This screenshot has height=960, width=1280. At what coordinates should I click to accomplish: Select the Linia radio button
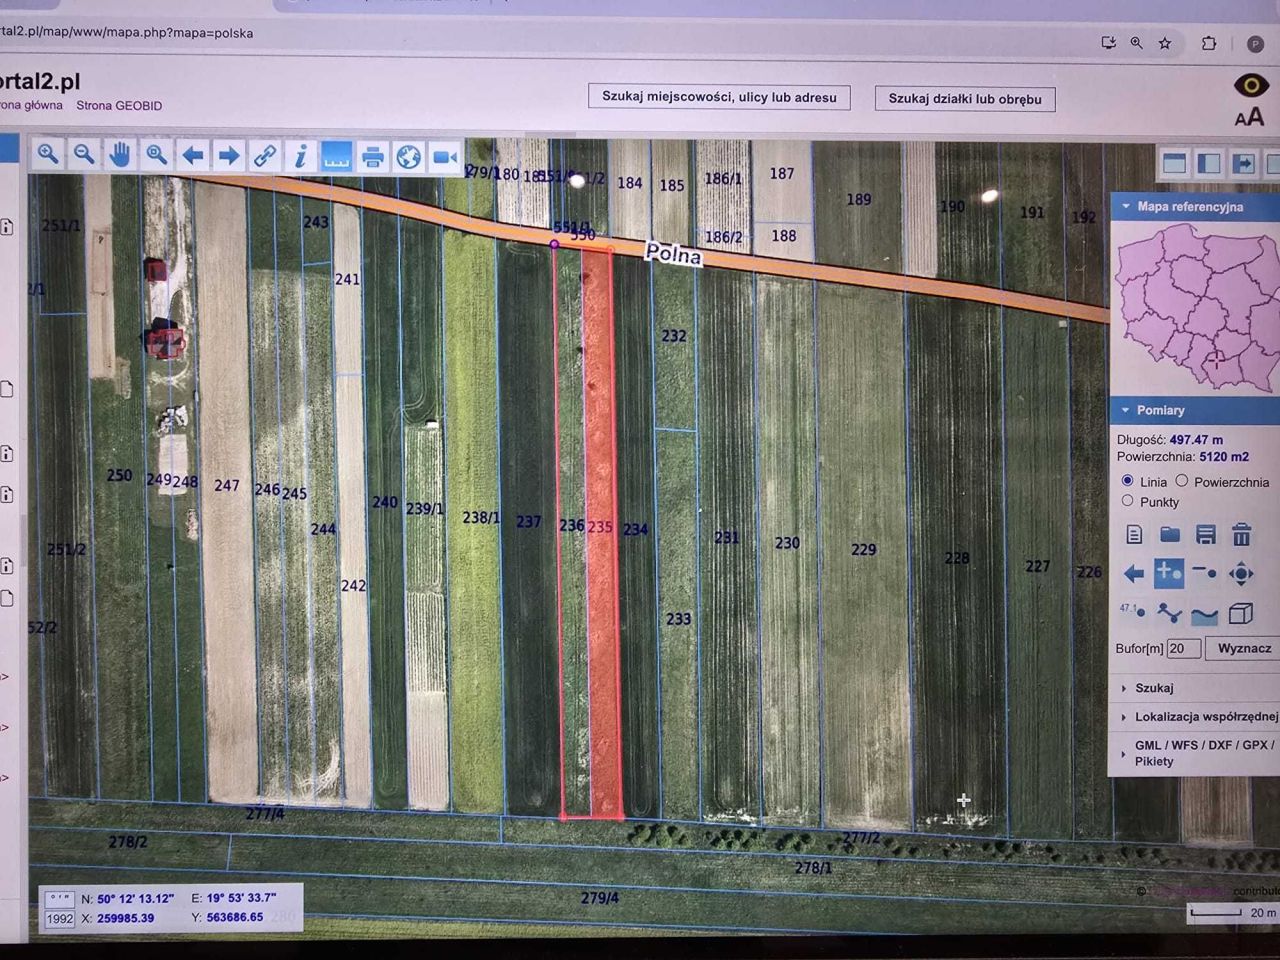point(1127,481)
